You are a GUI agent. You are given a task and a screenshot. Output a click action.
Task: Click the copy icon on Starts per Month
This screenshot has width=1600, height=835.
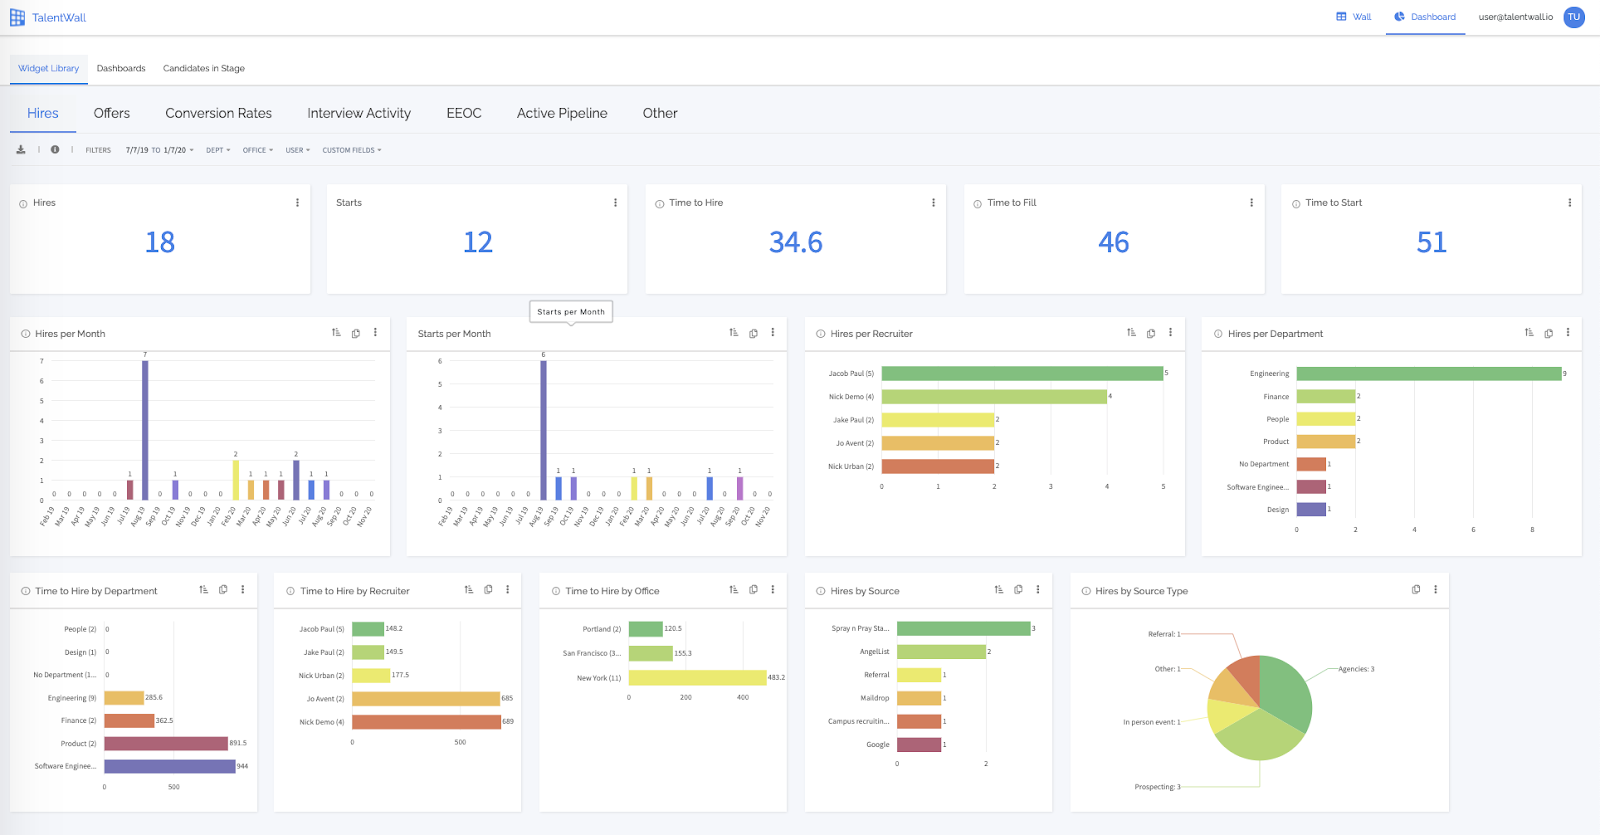[x=753, y=334]
